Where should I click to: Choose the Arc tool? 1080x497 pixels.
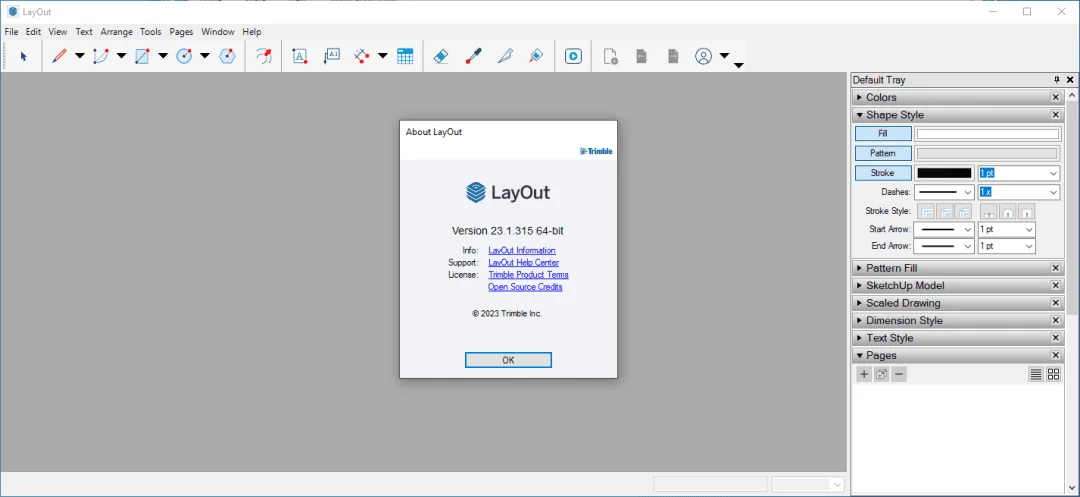pyautogui.click(x=101, y=56)
